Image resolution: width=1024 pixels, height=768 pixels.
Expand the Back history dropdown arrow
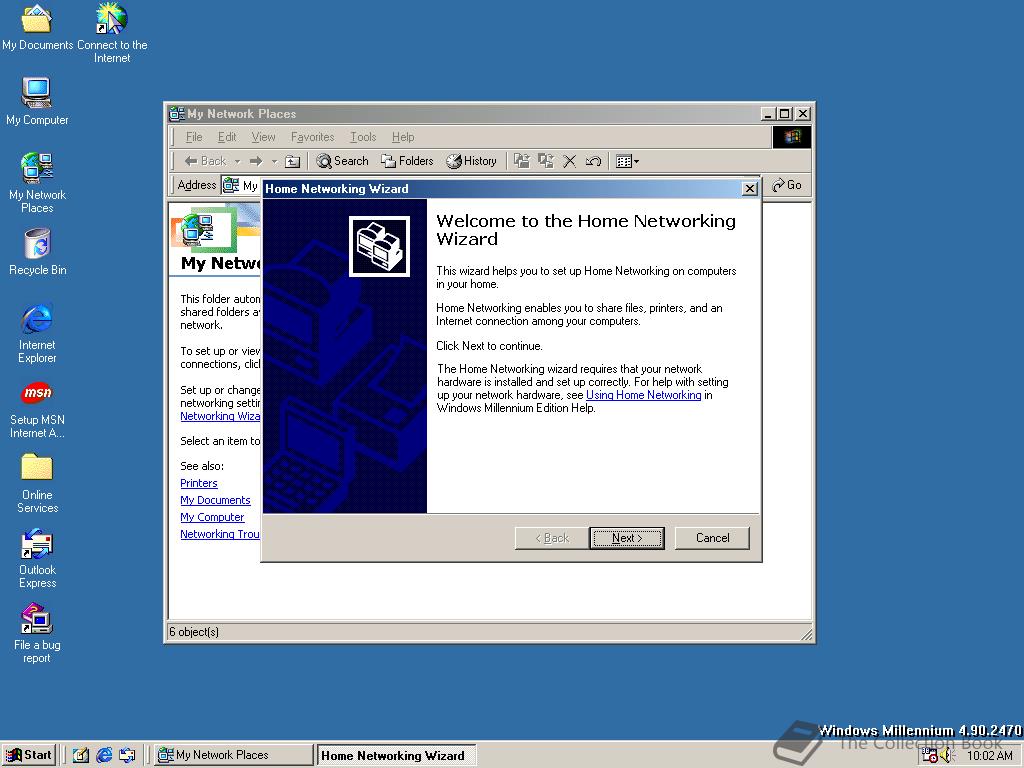click(x=238, y=161)
